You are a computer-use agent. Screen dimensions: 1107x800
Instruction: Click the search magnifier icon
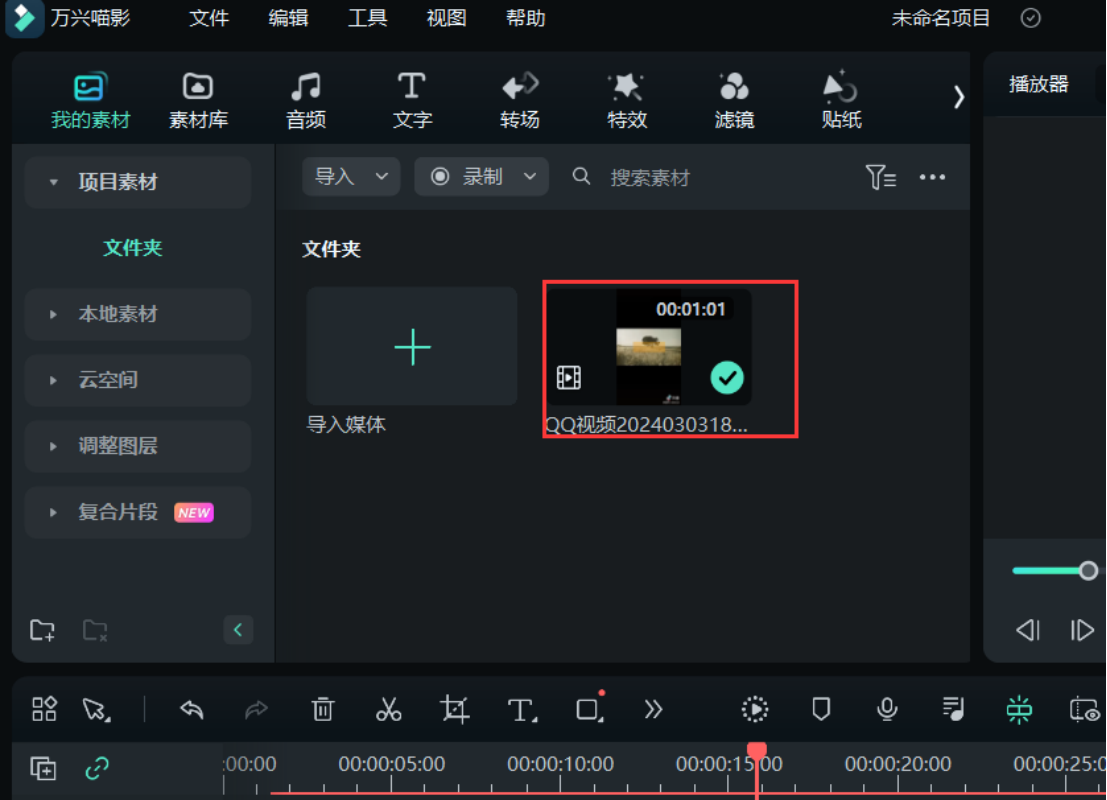click(x=581, y=176)
